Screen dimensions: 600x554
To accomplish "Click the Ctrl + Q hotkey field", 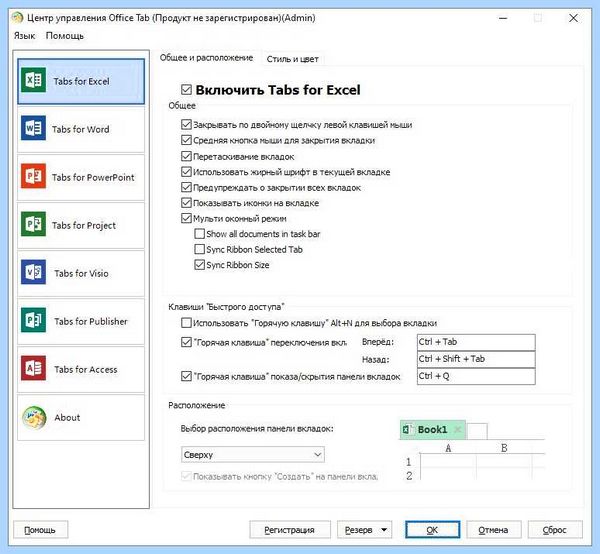I will [476, 376].
